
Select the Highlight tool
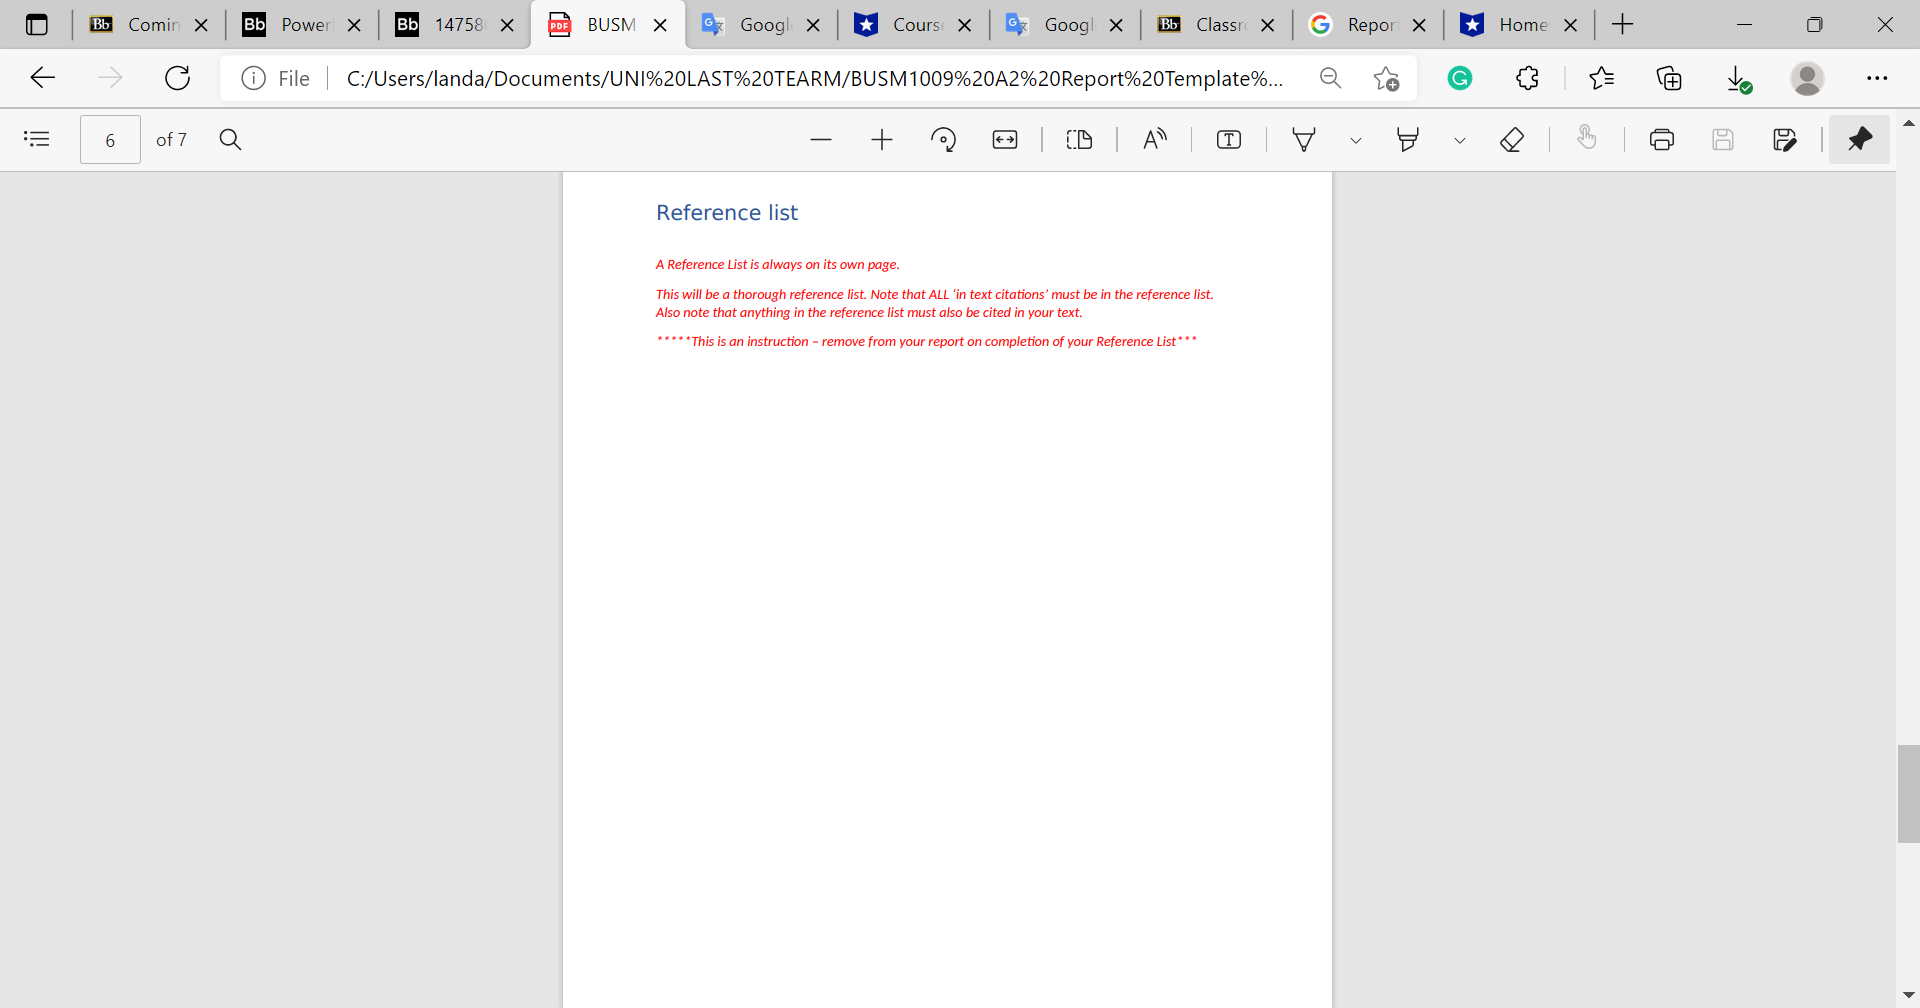(1408, 139)
